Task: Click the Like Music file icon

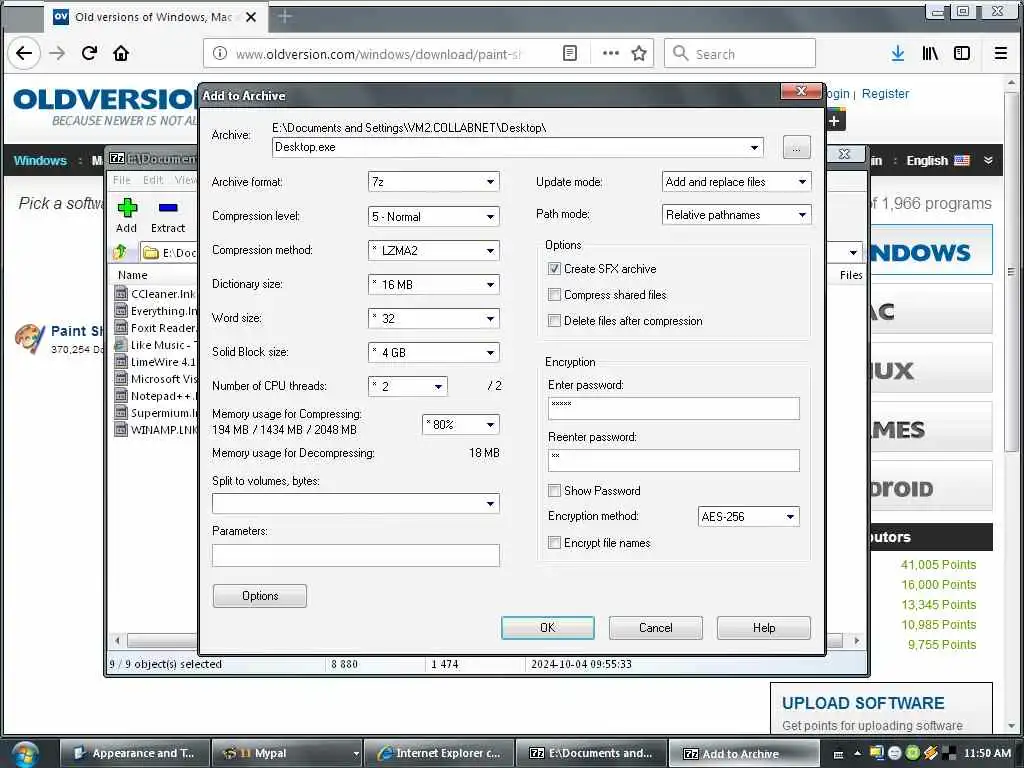Action: point(121,344)
